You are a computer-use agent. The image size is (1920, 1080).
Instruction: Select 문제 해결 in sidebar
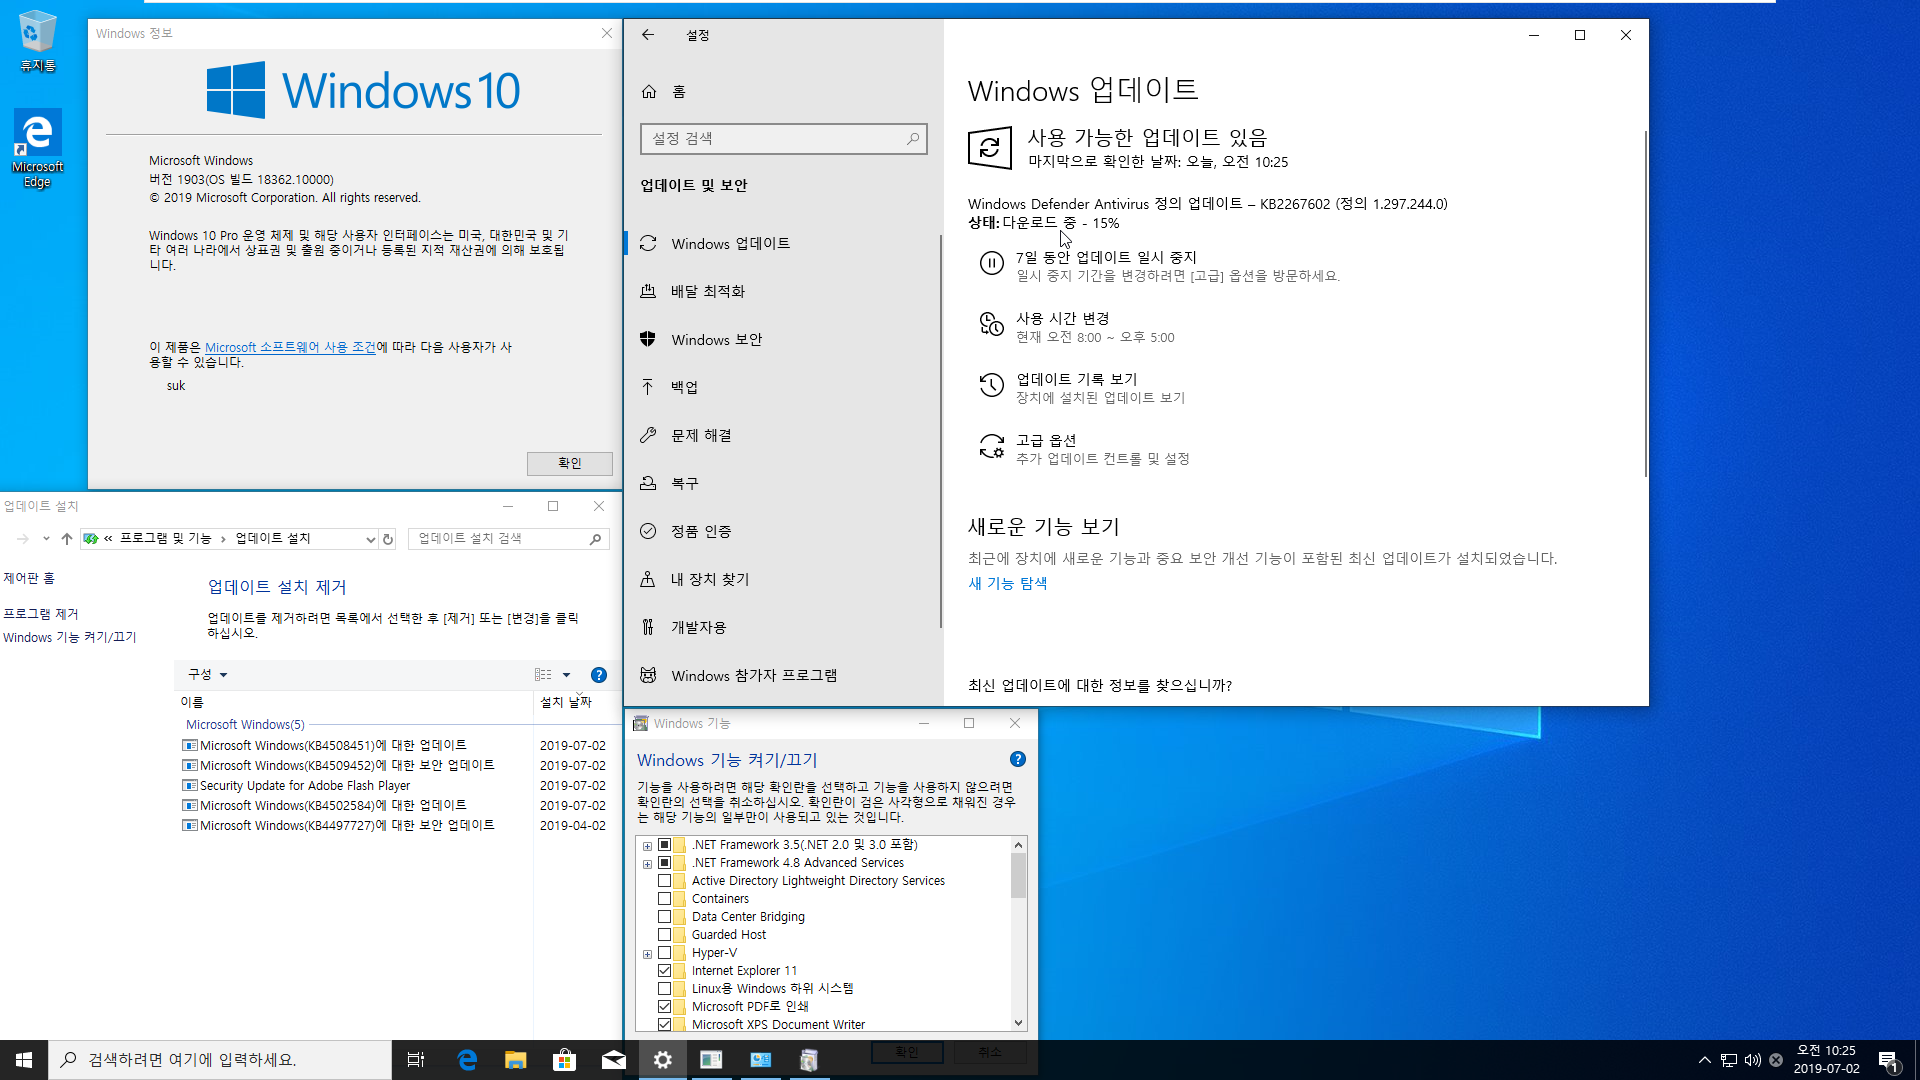coord(782,436)
